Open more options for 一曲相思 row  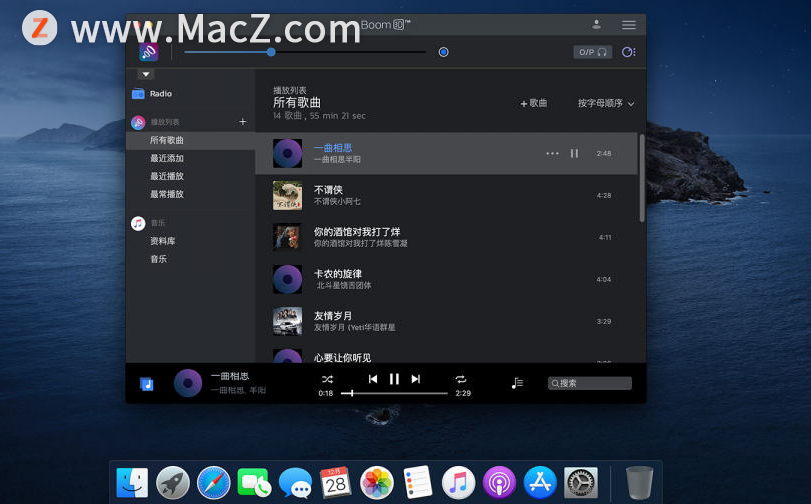552,153
